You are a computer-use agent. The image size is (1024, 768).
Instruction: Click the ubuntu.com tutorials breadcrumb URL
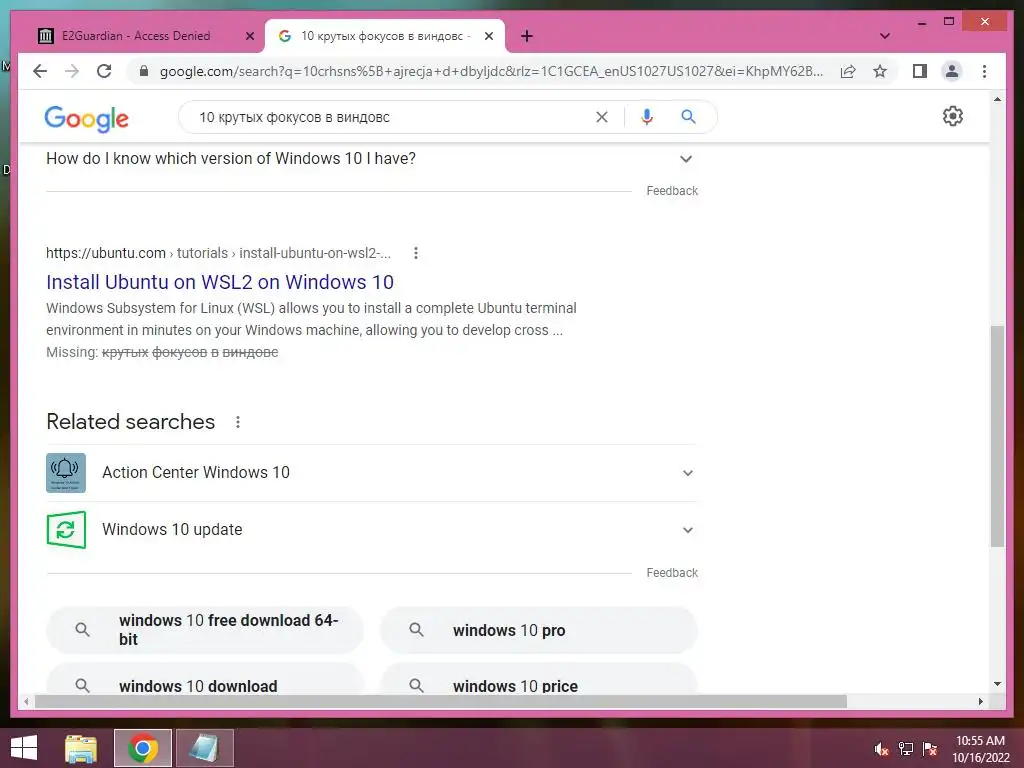pyautogui.click(x=218, y=253)
